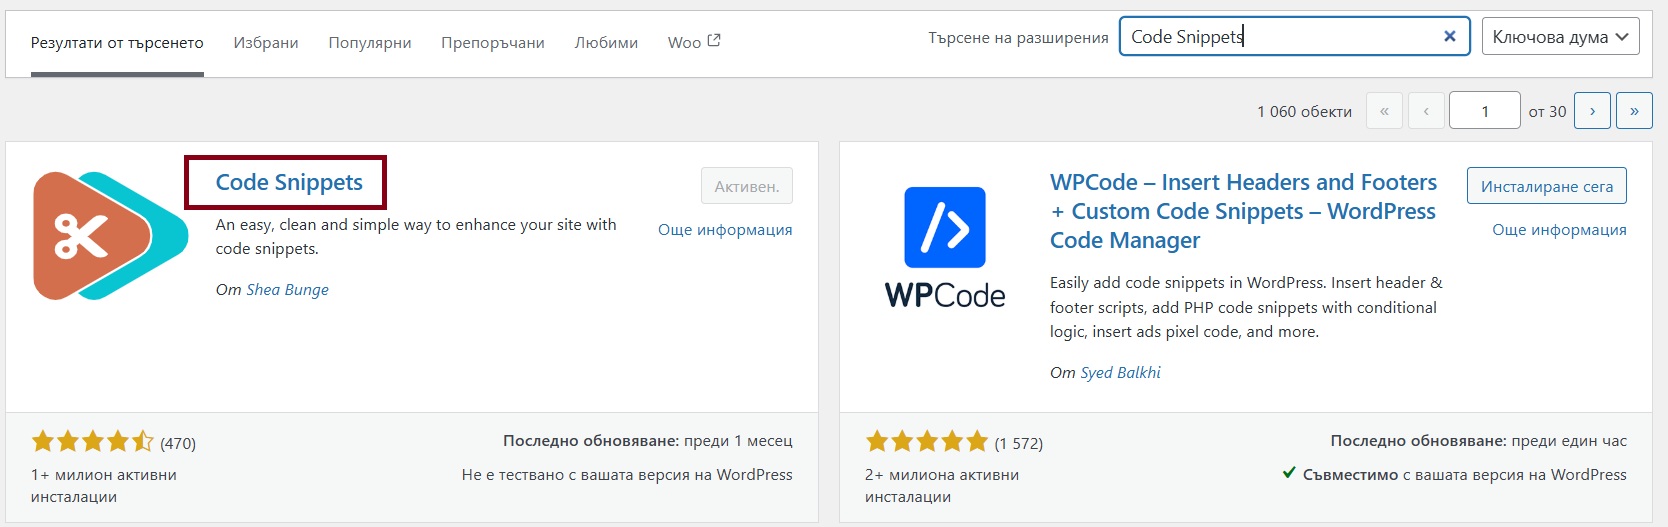Click the disabled first page button
Viewport: 1668px width, 527px height.
pyautogui.click(x=1384, y=111)
